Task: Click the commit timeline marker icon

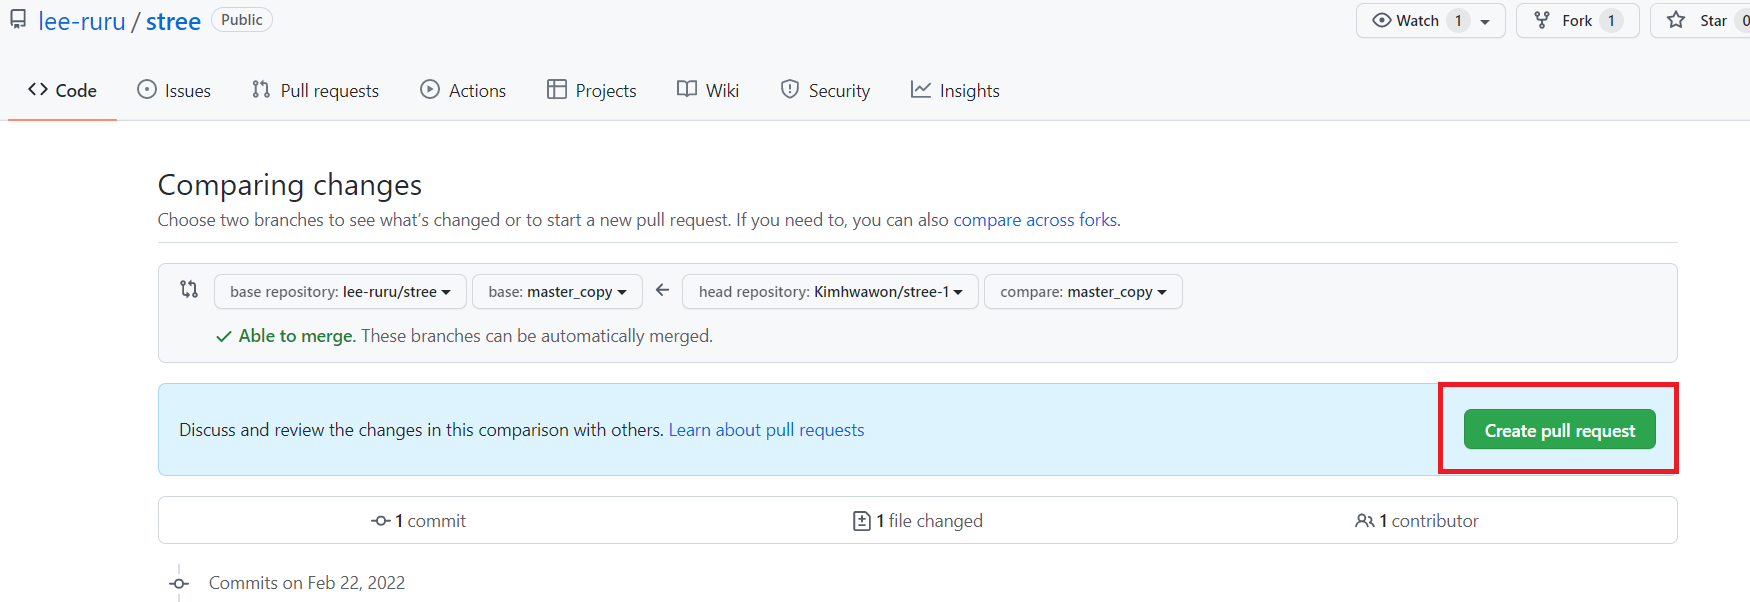Action: point(179,583)
